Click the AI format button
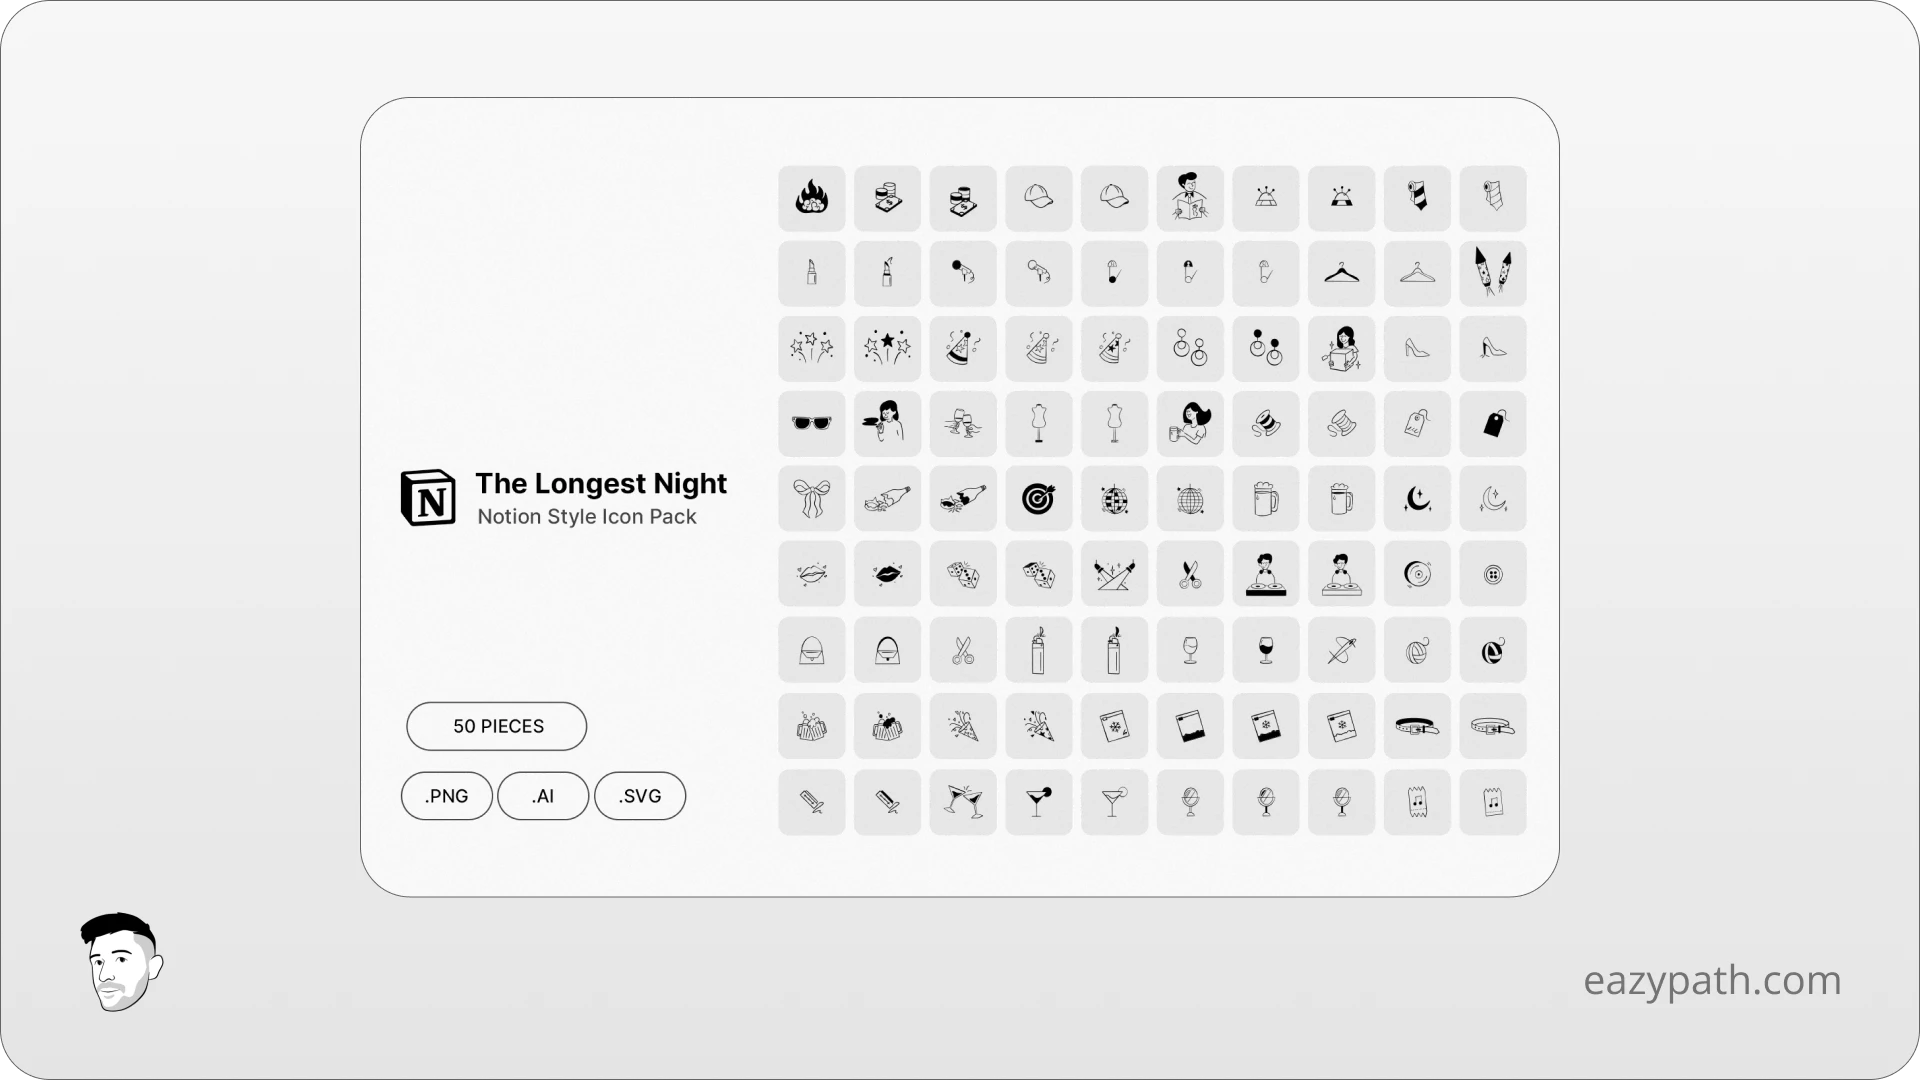 click(542, 795)
